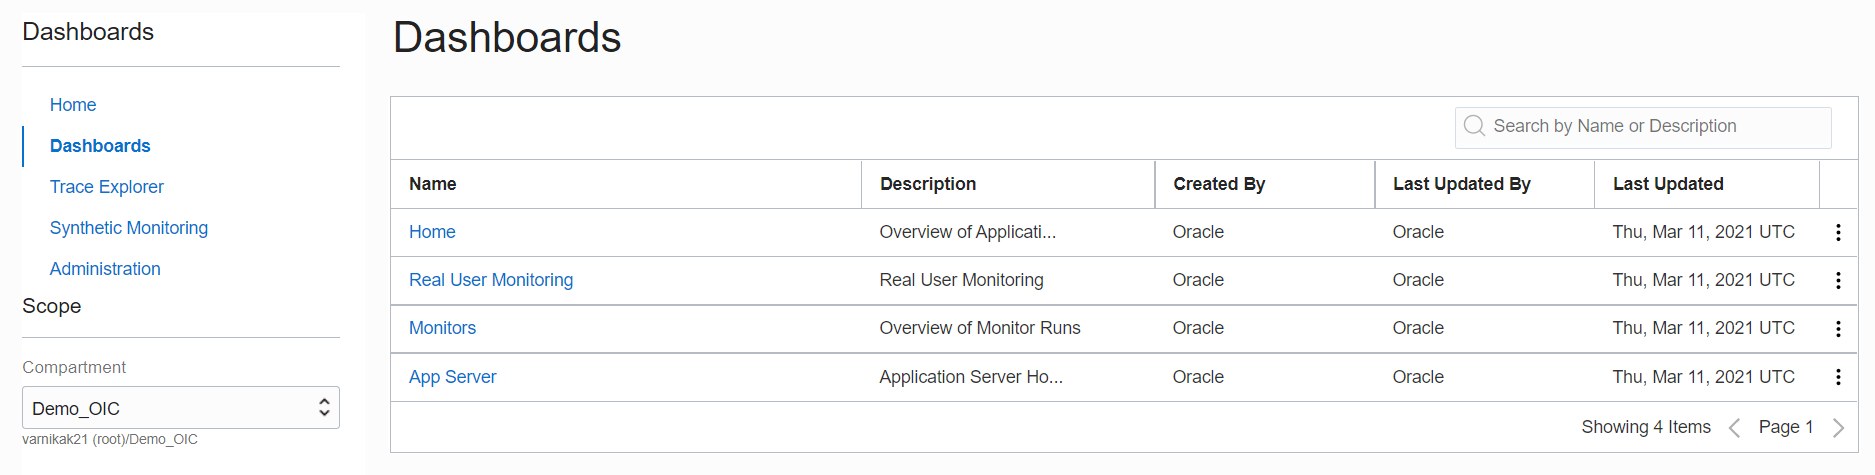Select Trace Explorer in the sidebar
Viewport: 1875px width, 475px height.
pyautogui.click(x=106, y=187)
